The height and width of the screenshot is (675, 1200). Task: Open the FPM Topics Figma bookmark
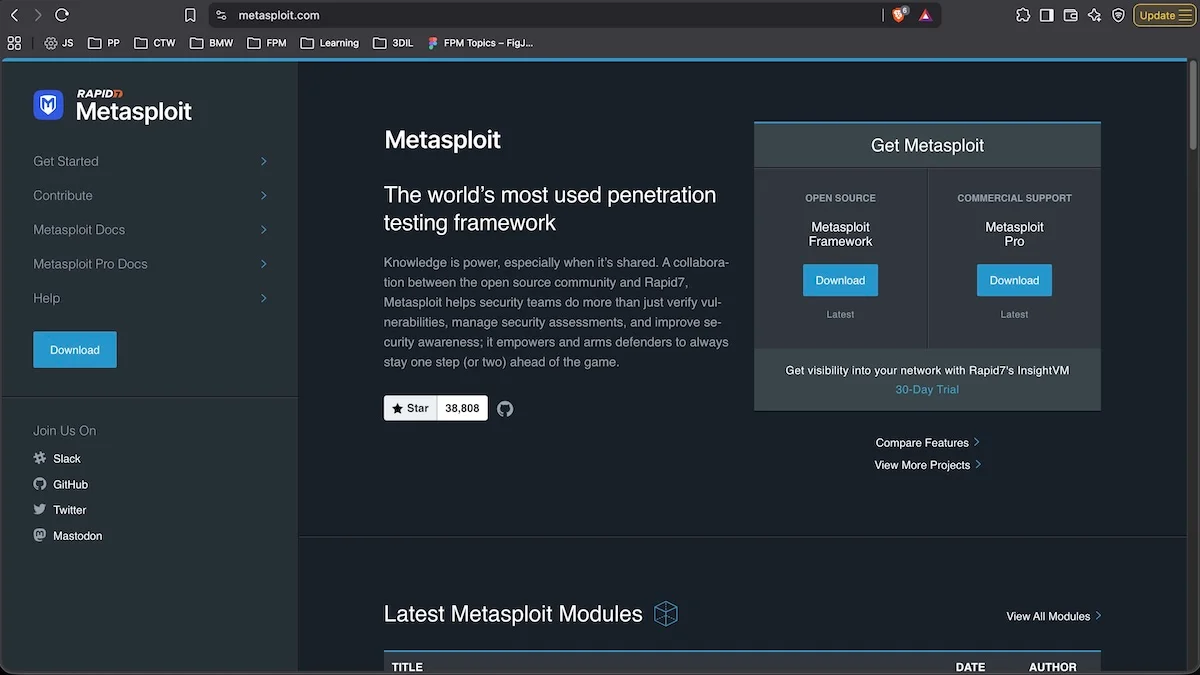coord(480,43)
